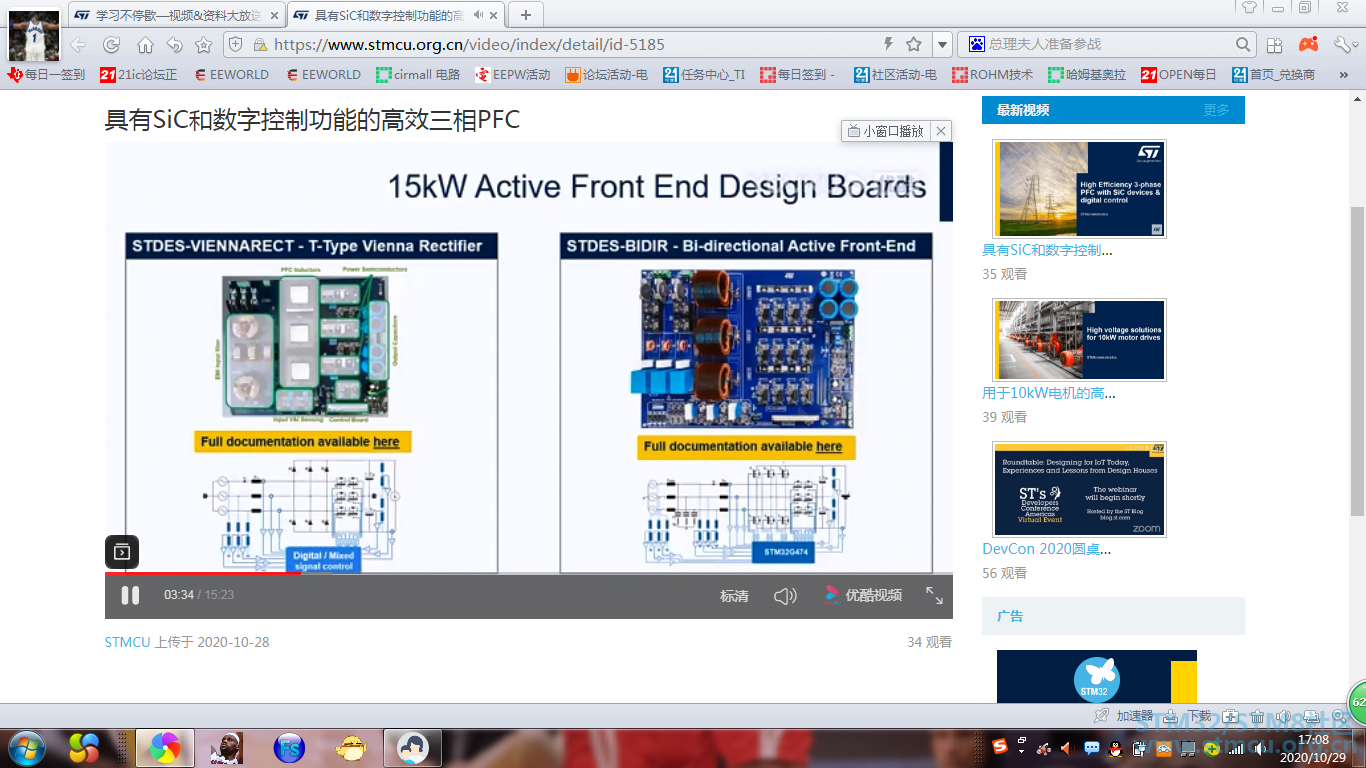This screenshot has height=768, width=1366.
Task: Open the High Efficiency 3-phase PFC thumbnail
Action: click(1079, 188)
